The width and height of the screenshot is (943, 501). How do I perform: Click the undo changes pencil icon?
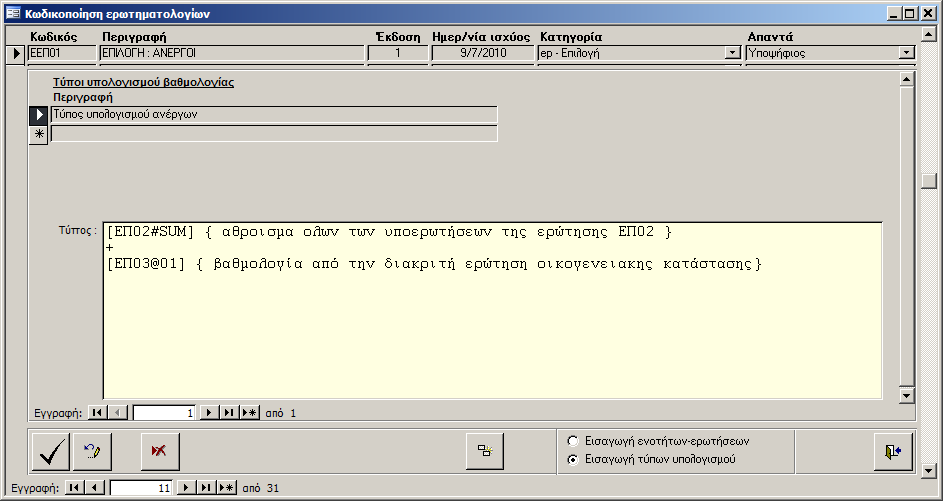pyautogui.click(x=93, y=452)
